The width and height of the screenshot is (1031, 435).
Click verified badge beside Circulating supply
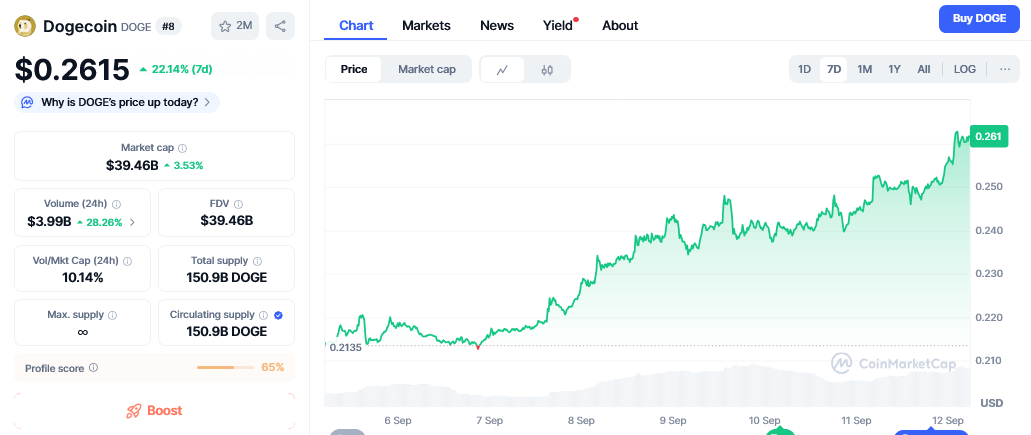tap(278, 315)
